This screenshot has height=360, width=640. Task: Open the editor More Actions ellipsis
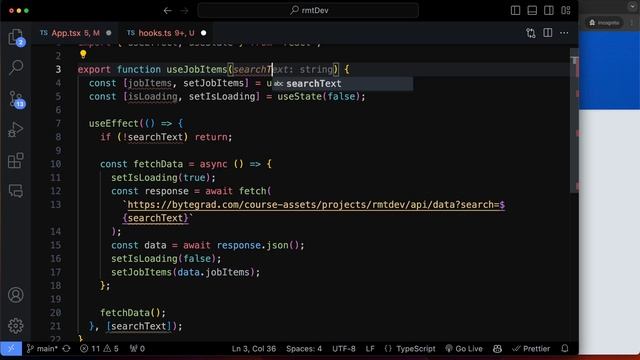564,33
